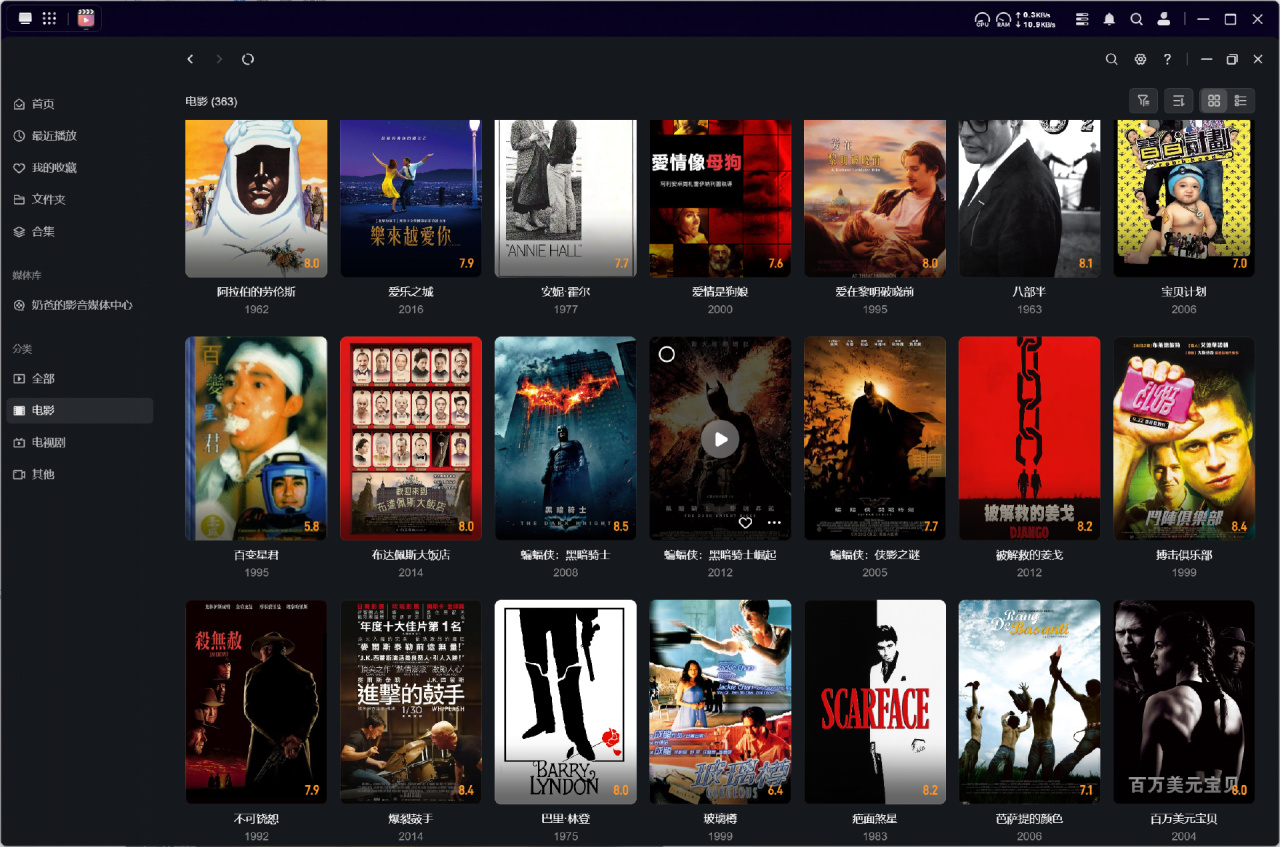This screenshot has width=1280, height=847.
Task: Click the 搏击俱乐部 title text
Action: (x=1184, y=555)
